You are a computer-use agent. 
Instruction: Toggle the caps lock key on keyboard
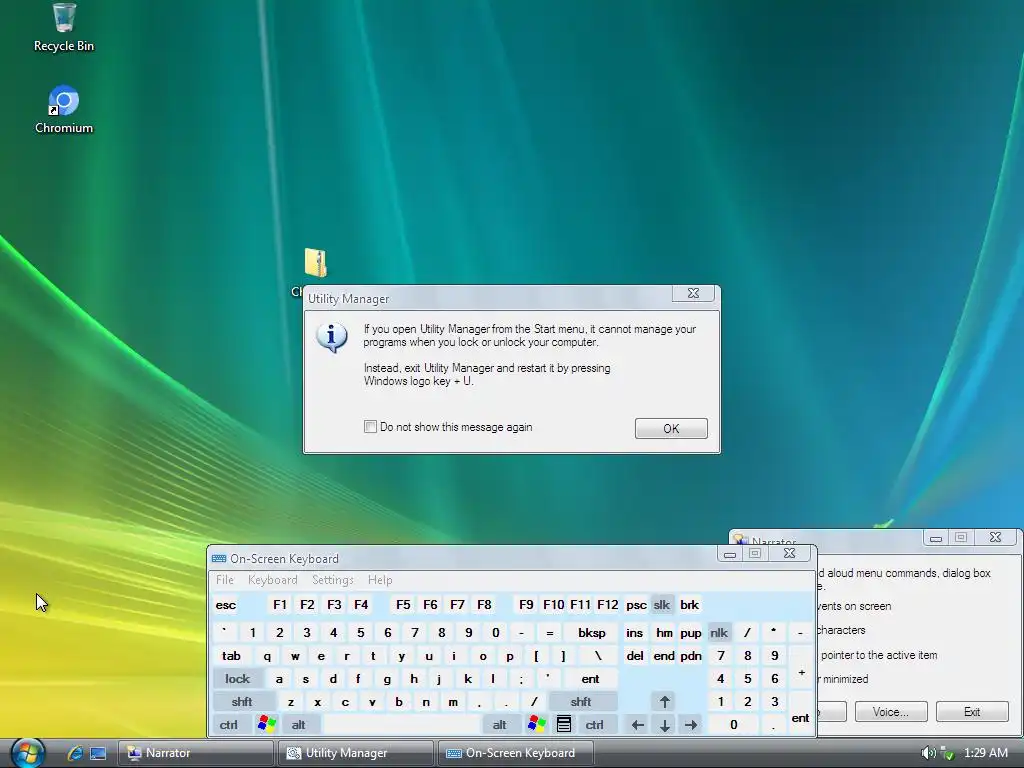click(237, 679)
